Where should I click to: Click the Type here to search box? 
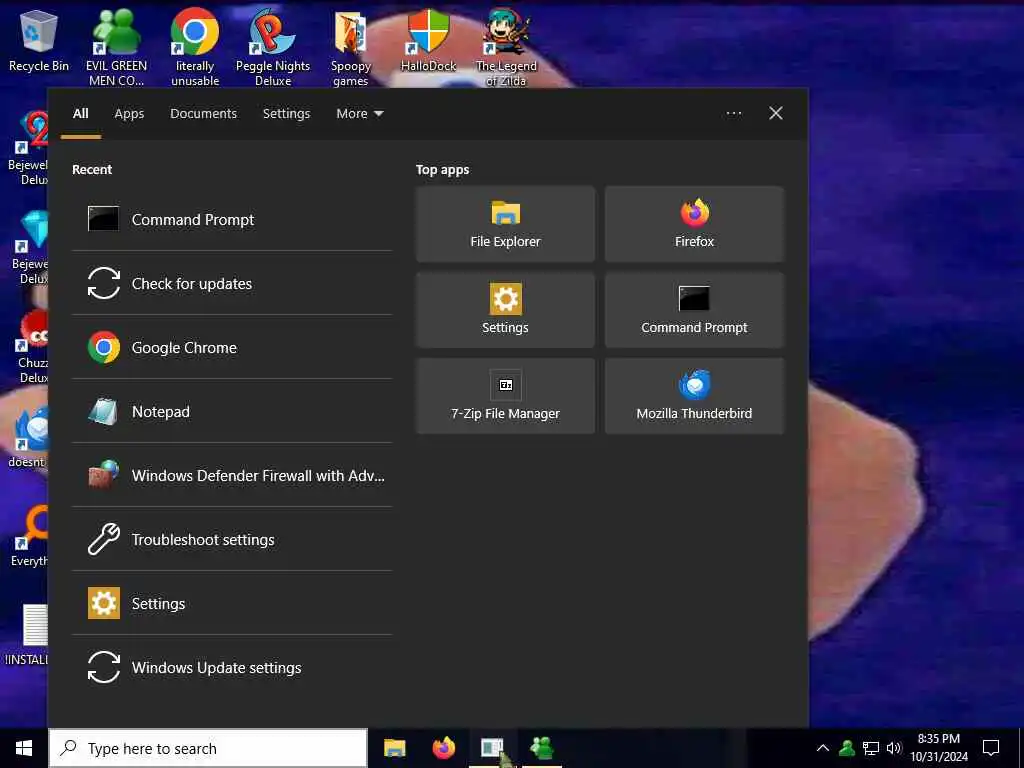(208, 748)
